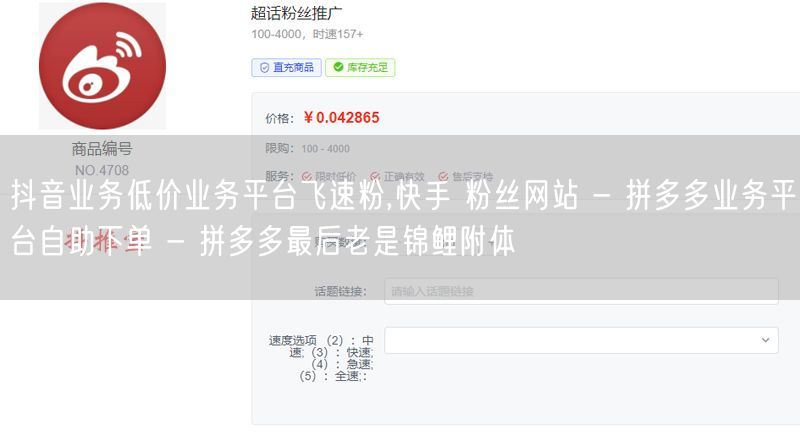
Task: Click the check icon beside 限时低价
Action: pos(307,176)
